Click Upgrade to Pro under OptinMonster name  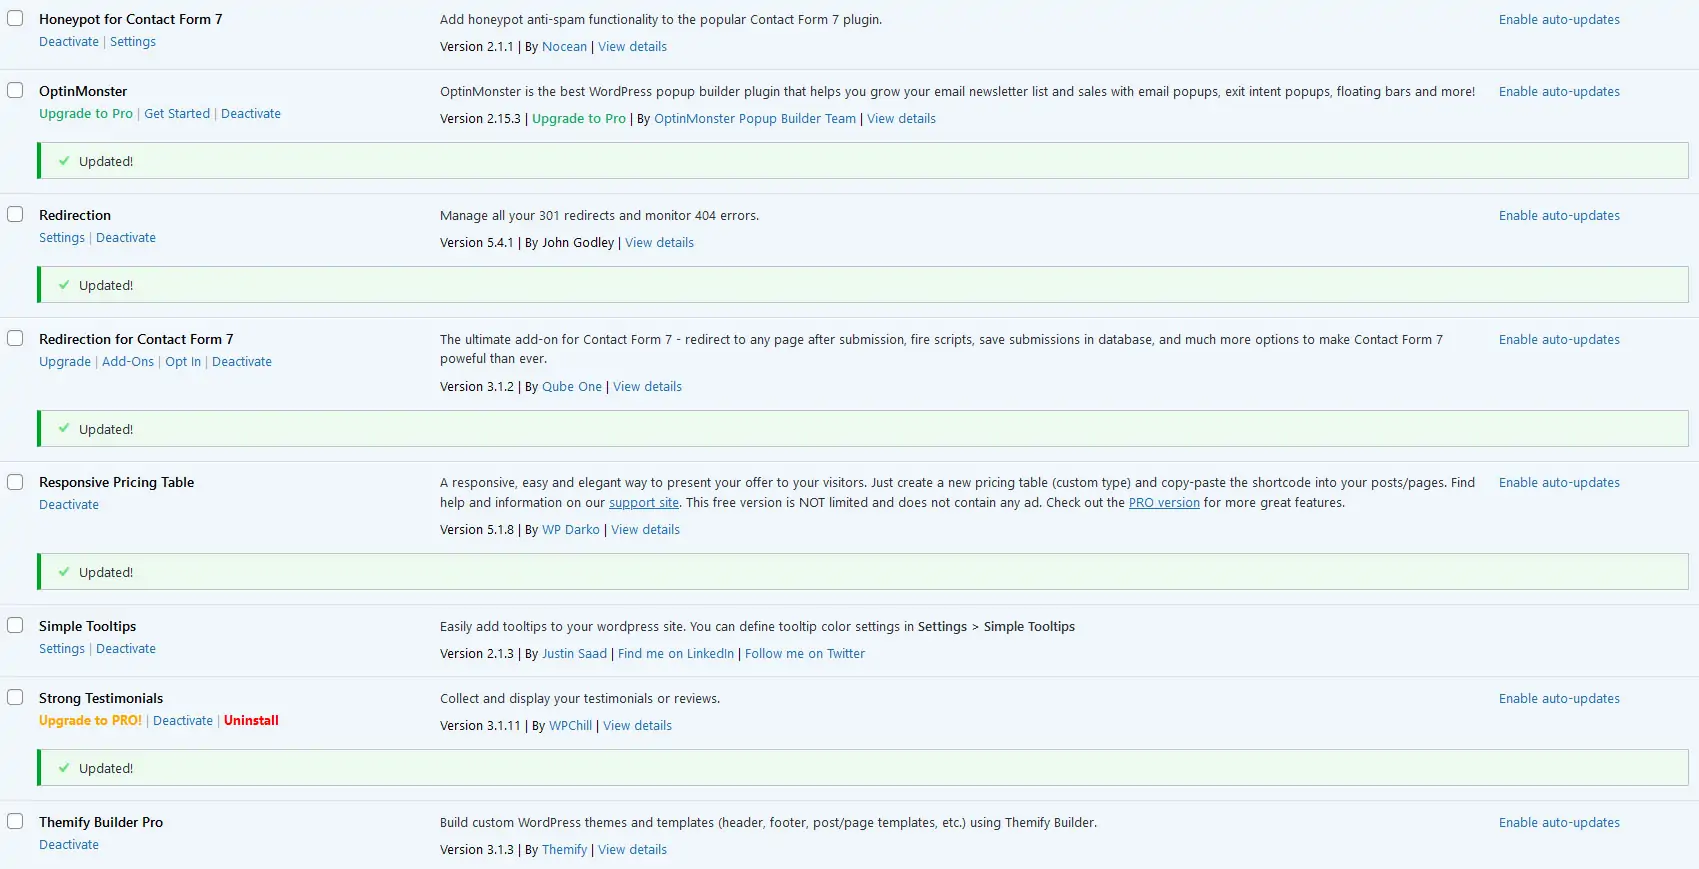coord(86,114)
